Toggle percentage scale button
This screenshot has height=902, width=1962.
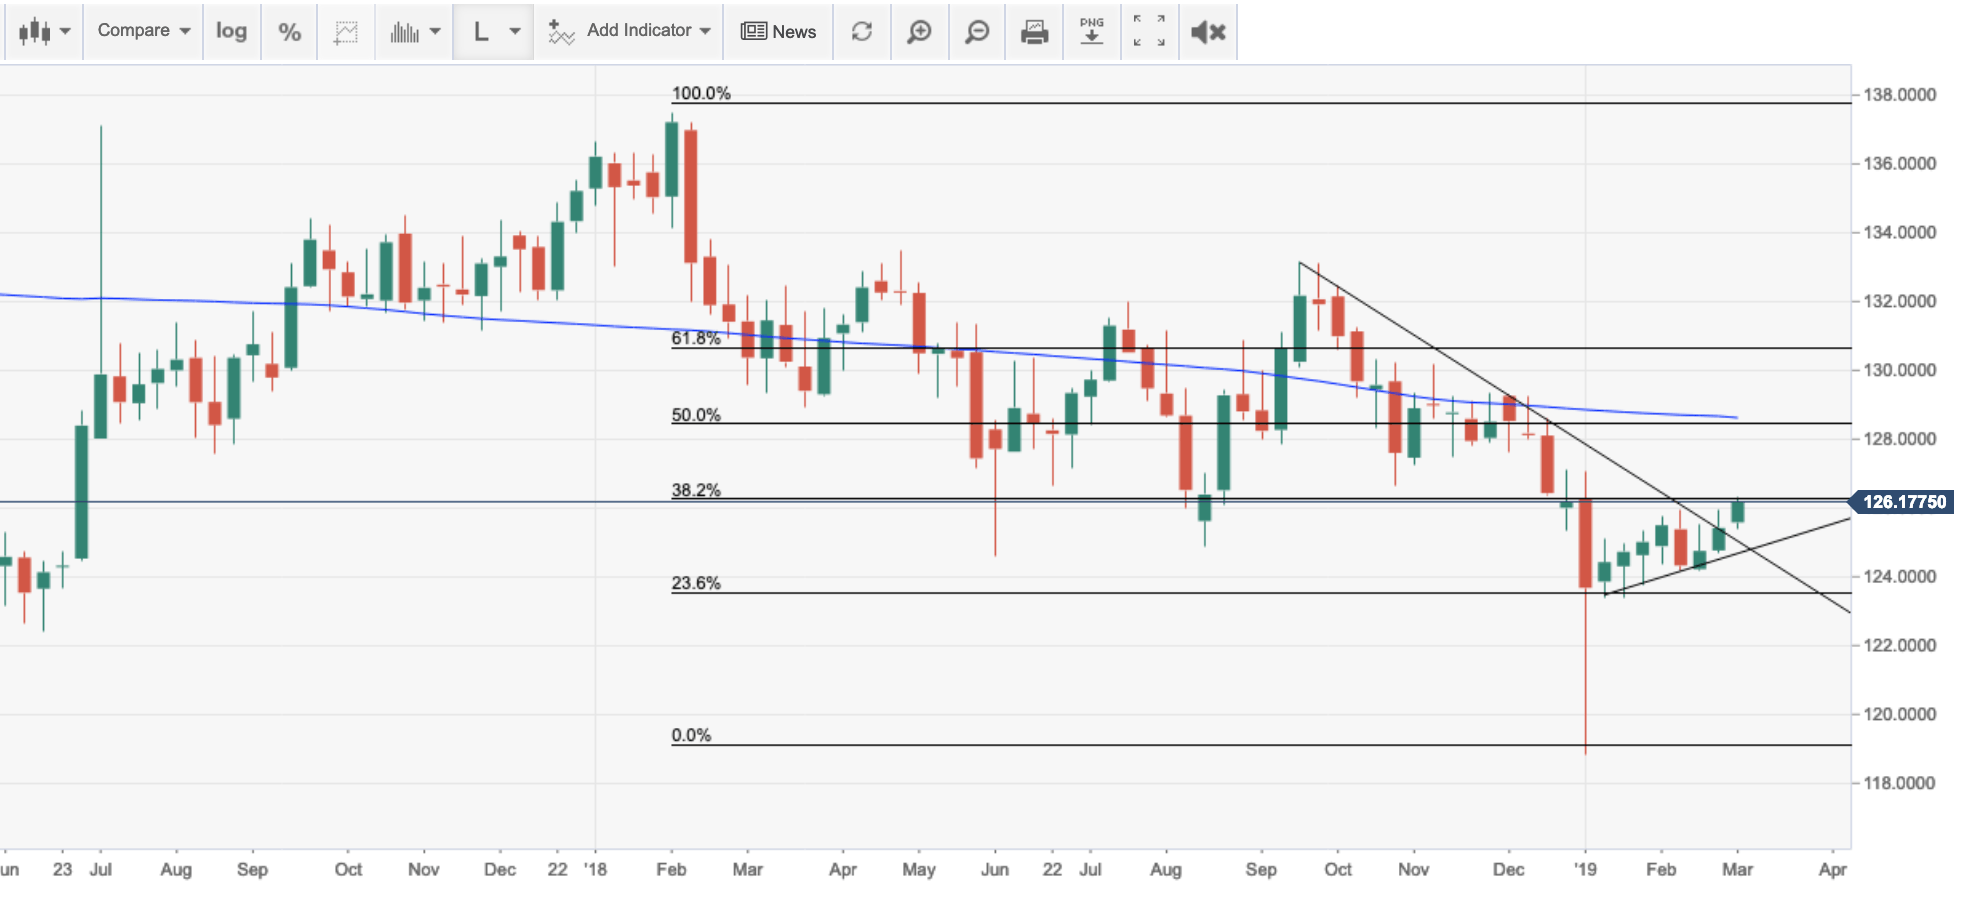point(289,31)
